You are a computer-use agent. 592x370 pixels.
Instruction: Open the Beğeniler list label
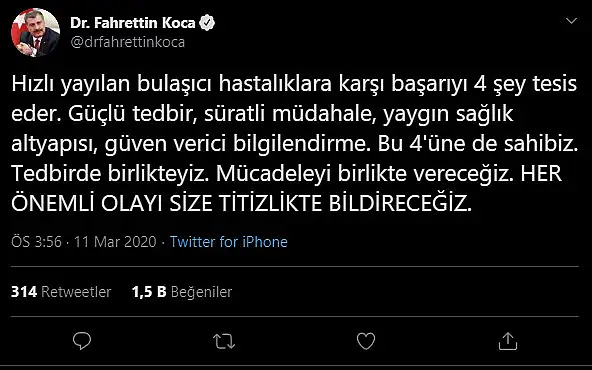(201, 292)
